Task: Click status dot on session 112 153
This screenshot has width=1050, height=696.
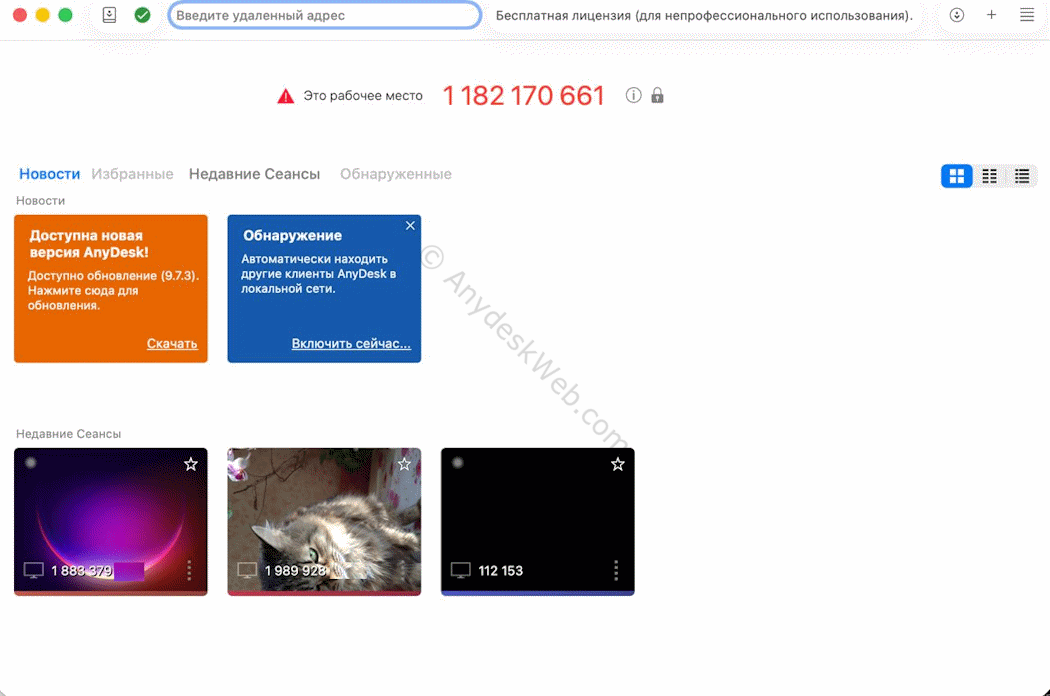Action: tap(458, 463)
